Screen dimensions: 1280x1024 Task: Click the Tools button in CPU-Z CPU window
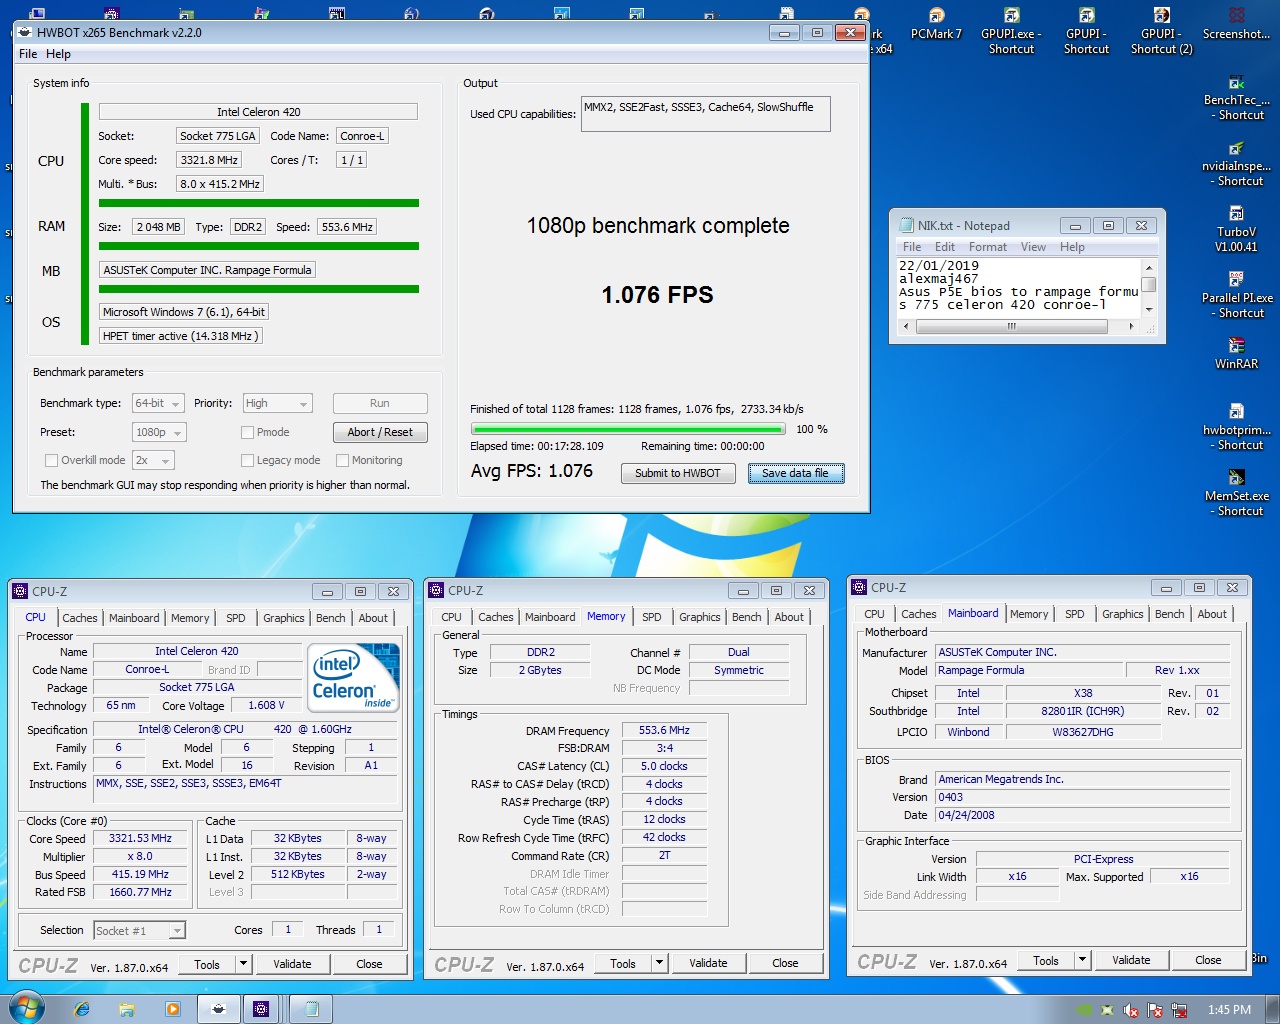(x=207, y=964)
